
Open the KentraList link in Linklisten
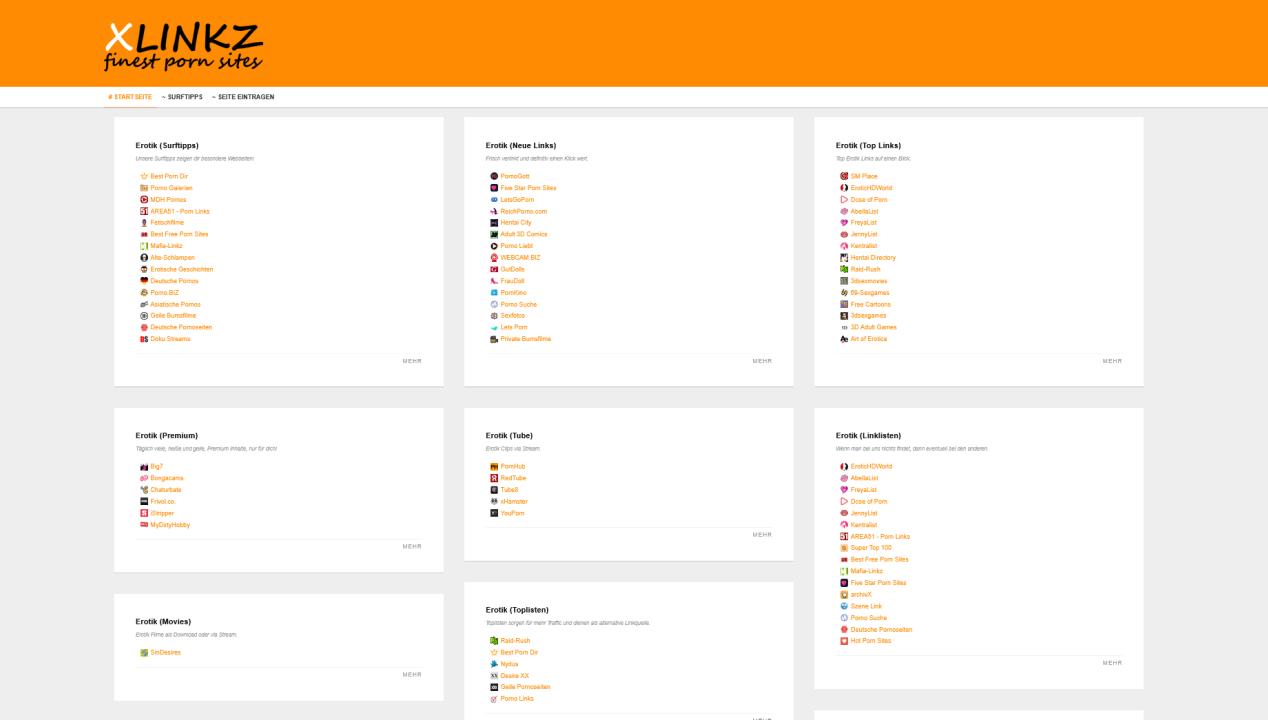pos(864,525)
